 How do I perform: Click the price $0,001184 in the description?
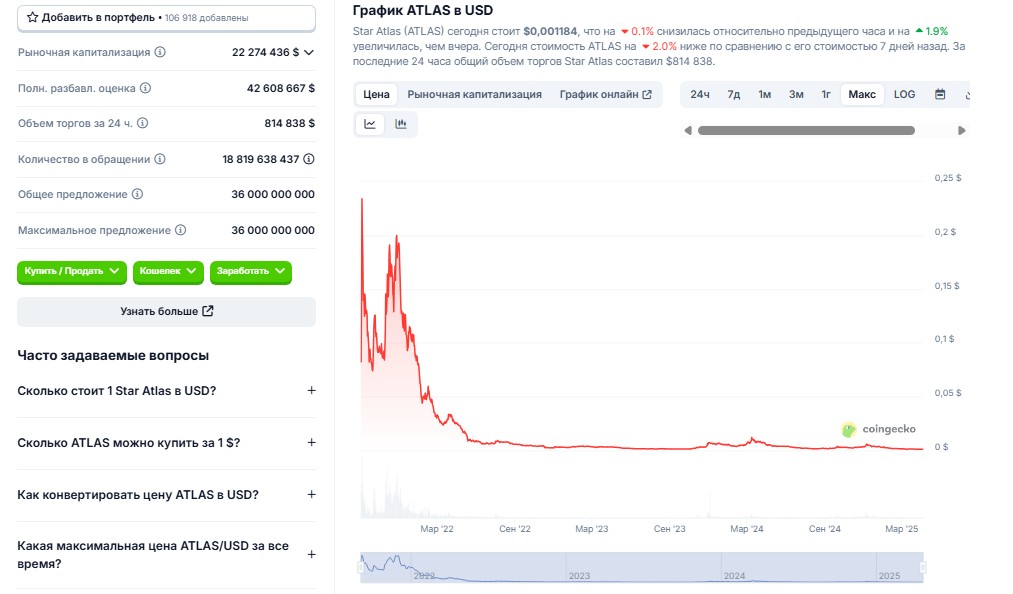pos(550,31)
